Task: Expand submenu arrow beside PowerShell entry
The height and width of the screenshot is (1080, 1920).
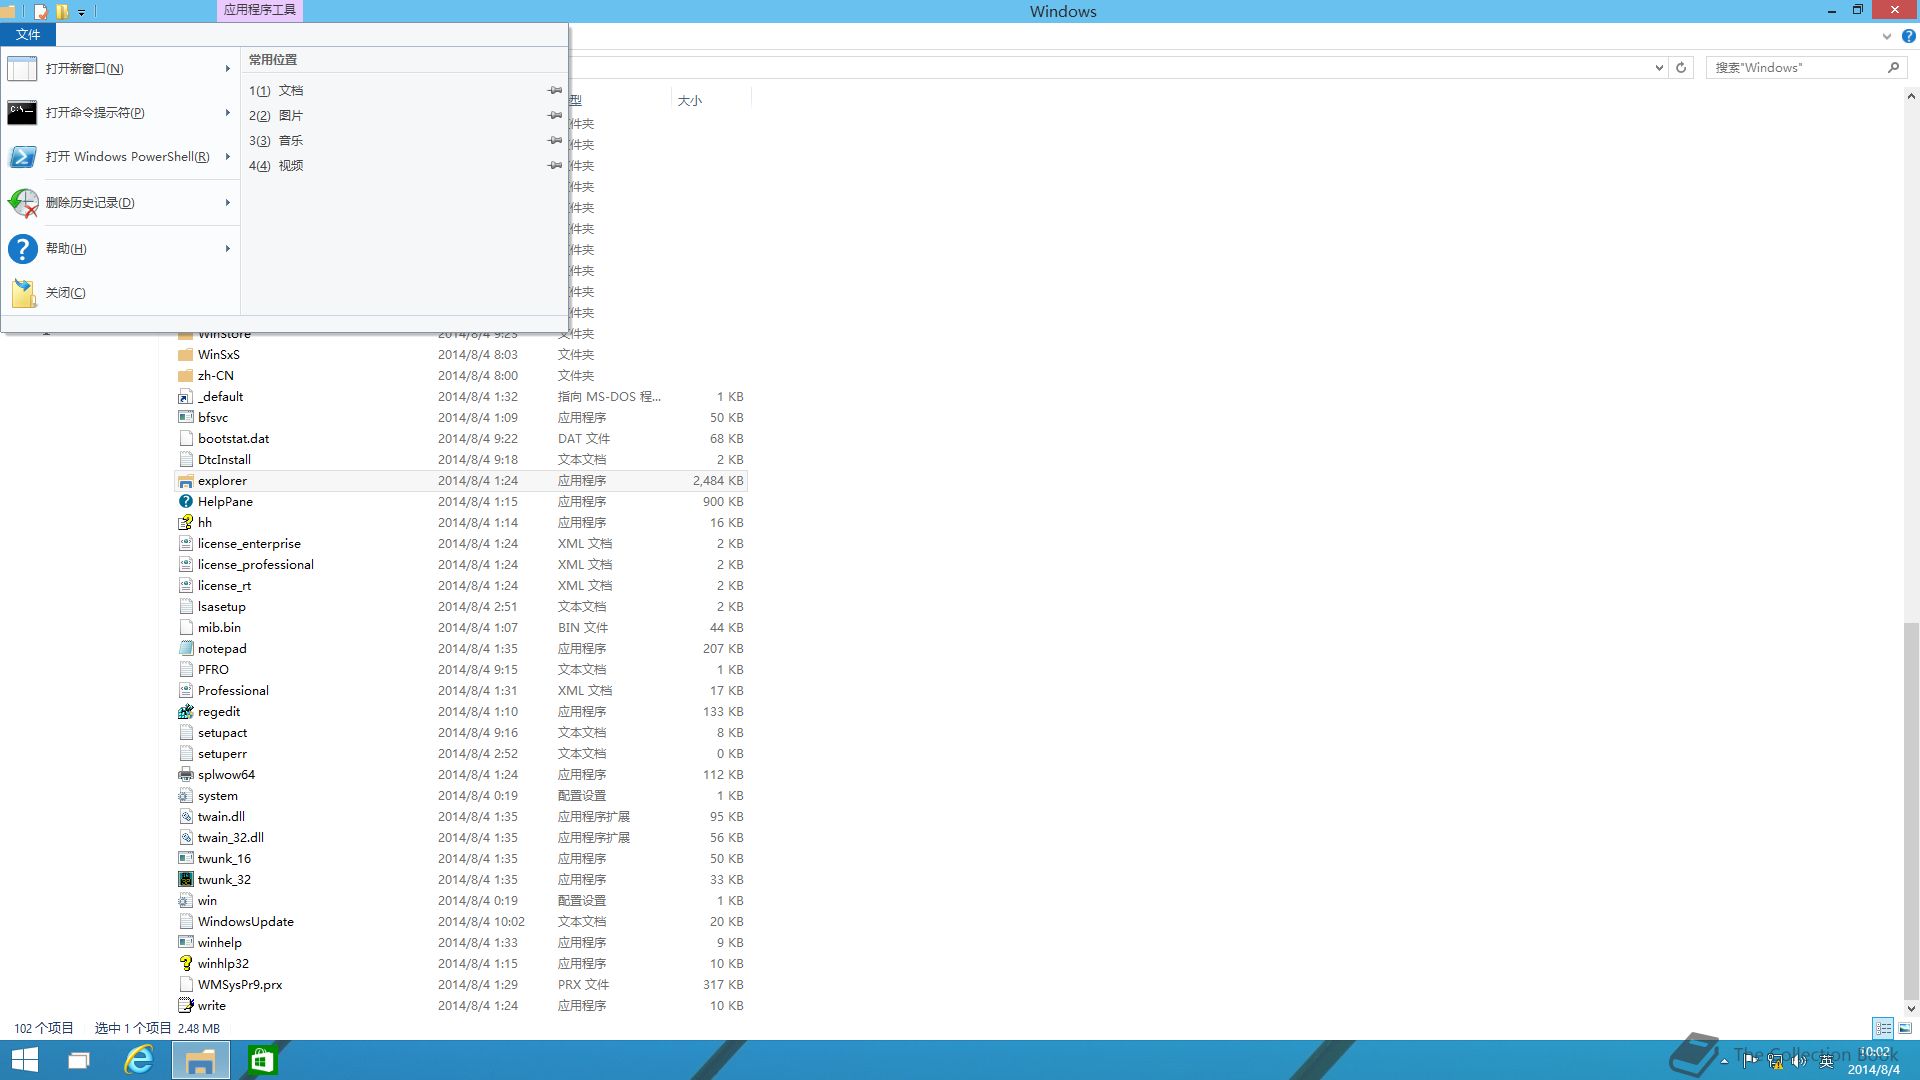Action: [228, 157]
